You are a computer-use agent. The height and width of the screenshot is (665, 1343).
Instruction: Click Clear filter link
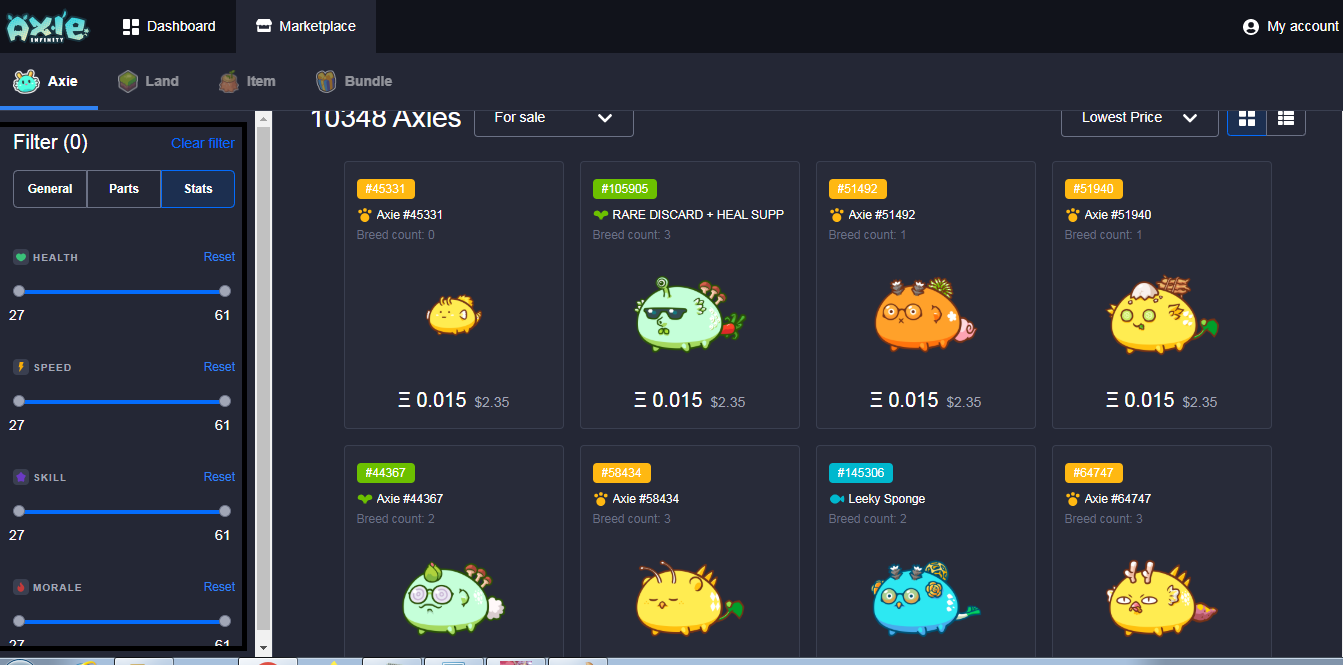[203, 143]
